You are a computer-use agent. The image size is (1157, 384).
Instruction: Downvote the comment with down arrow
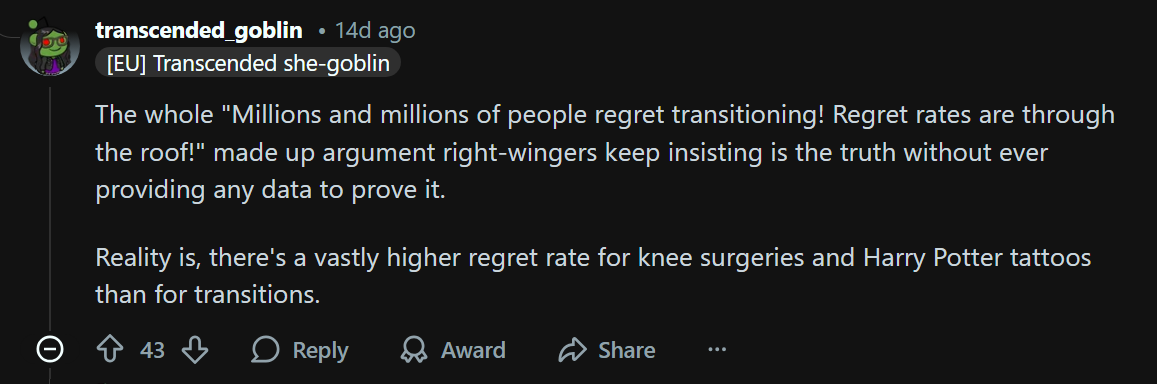coord(195,349)
